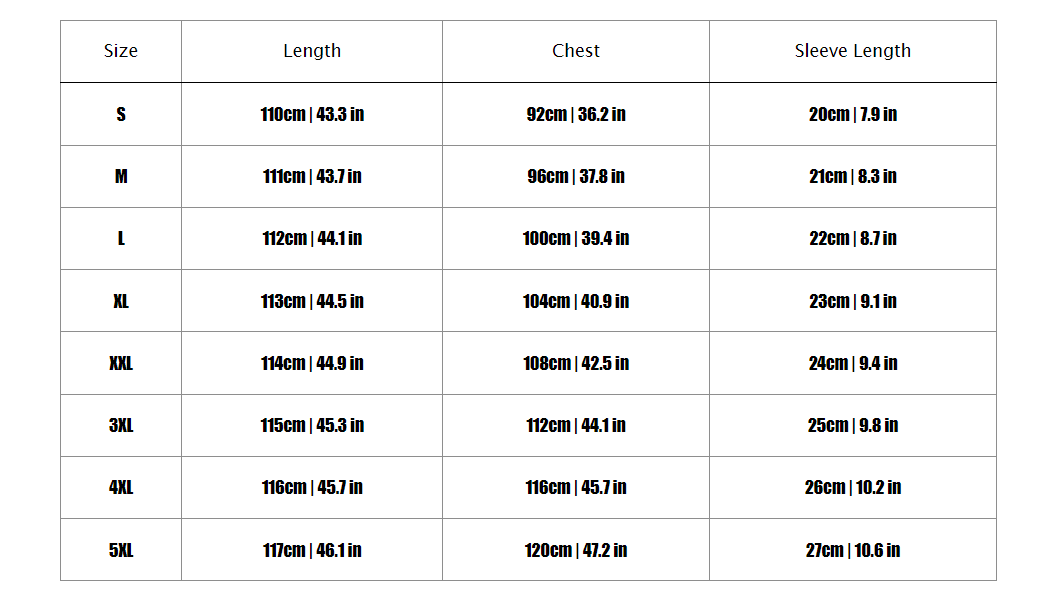Click the Chest column header
1058x608 pixels.
(576, 51)
